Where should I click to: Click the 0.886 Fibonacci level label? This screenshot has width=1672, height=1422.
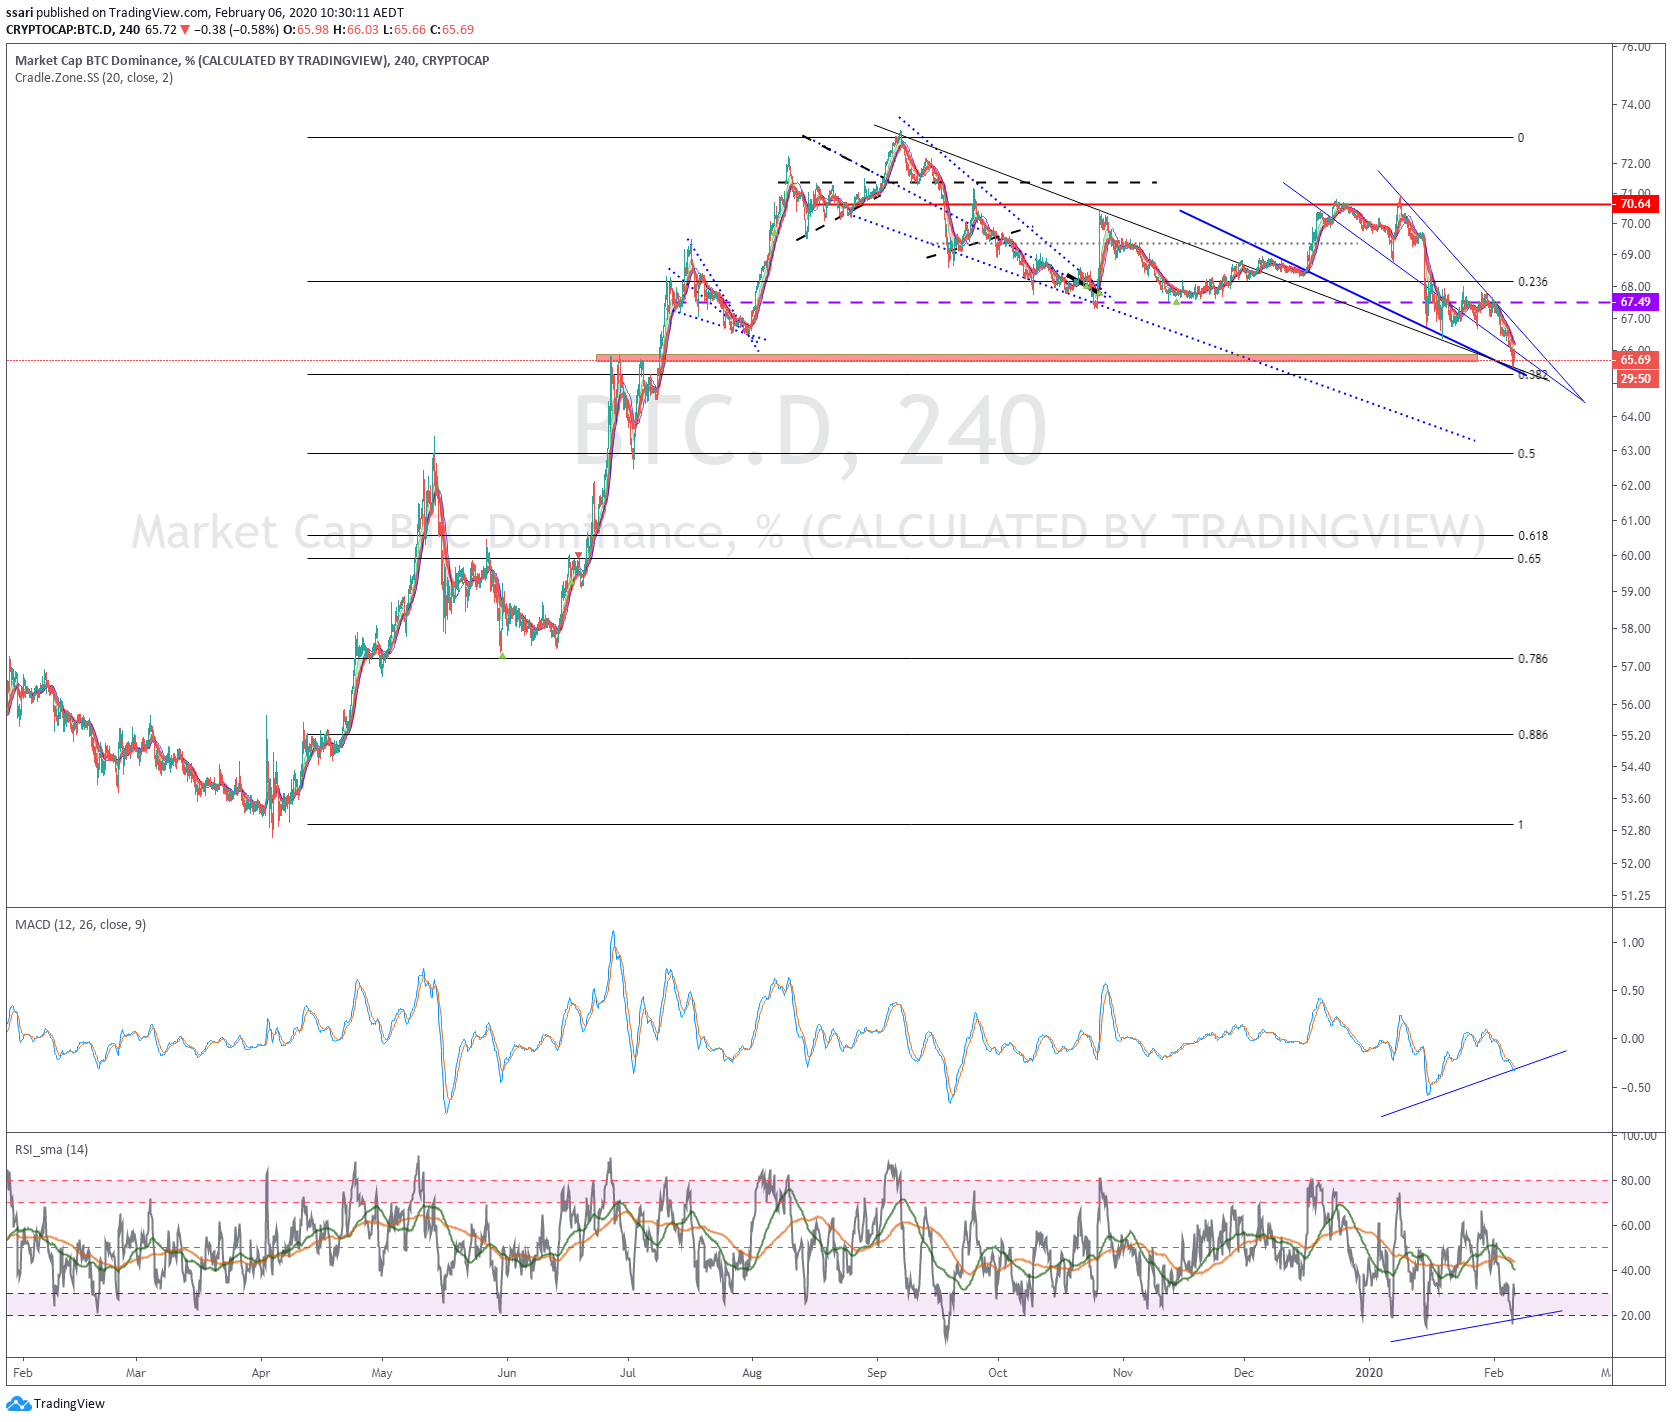tap(1533, 735)
